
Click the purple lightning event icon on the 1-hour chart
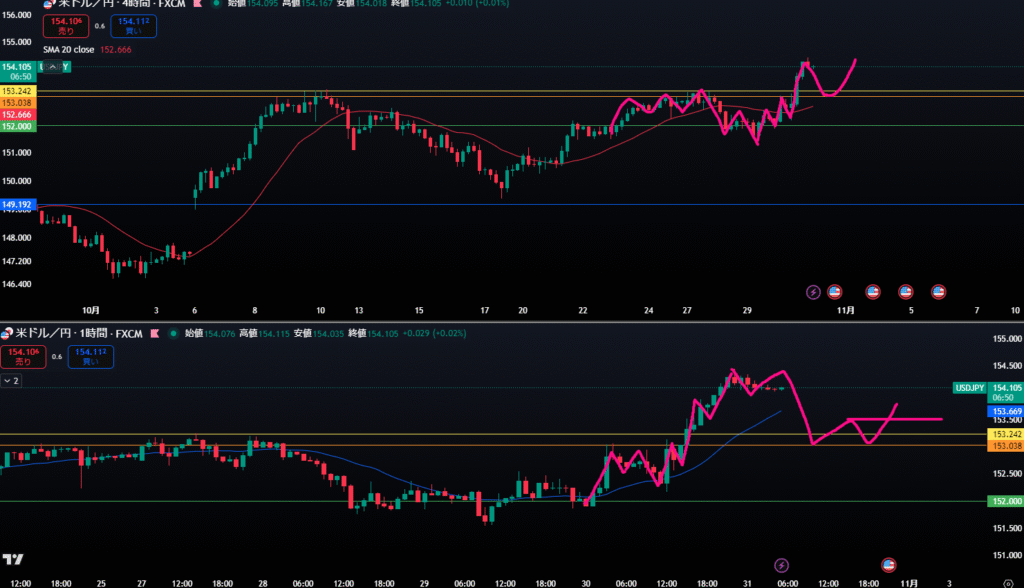(782, 566)
